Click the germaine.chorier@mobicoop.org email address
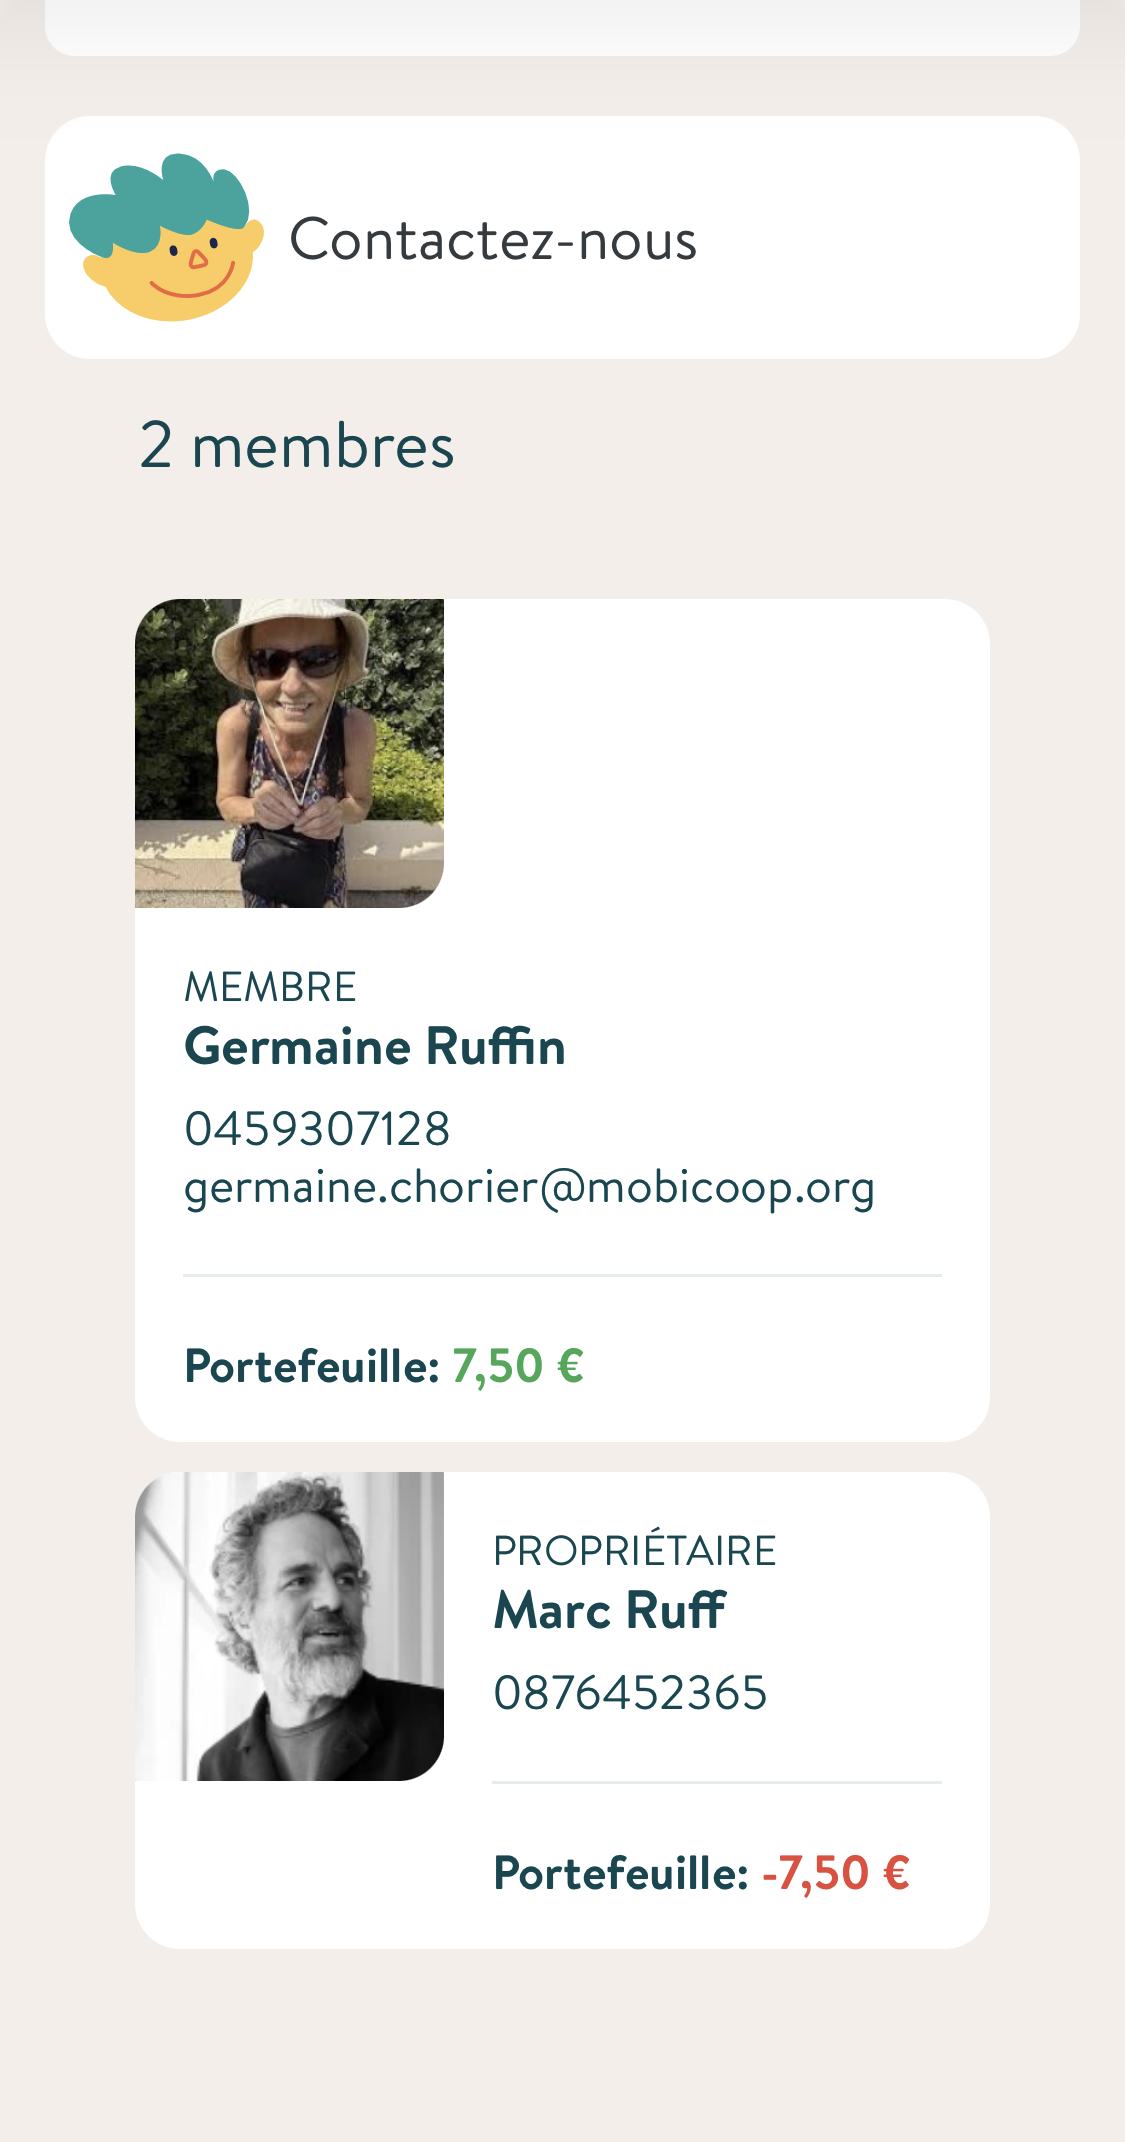The width and height of the screenshot is (1125, 2142). click(529, 1187)
